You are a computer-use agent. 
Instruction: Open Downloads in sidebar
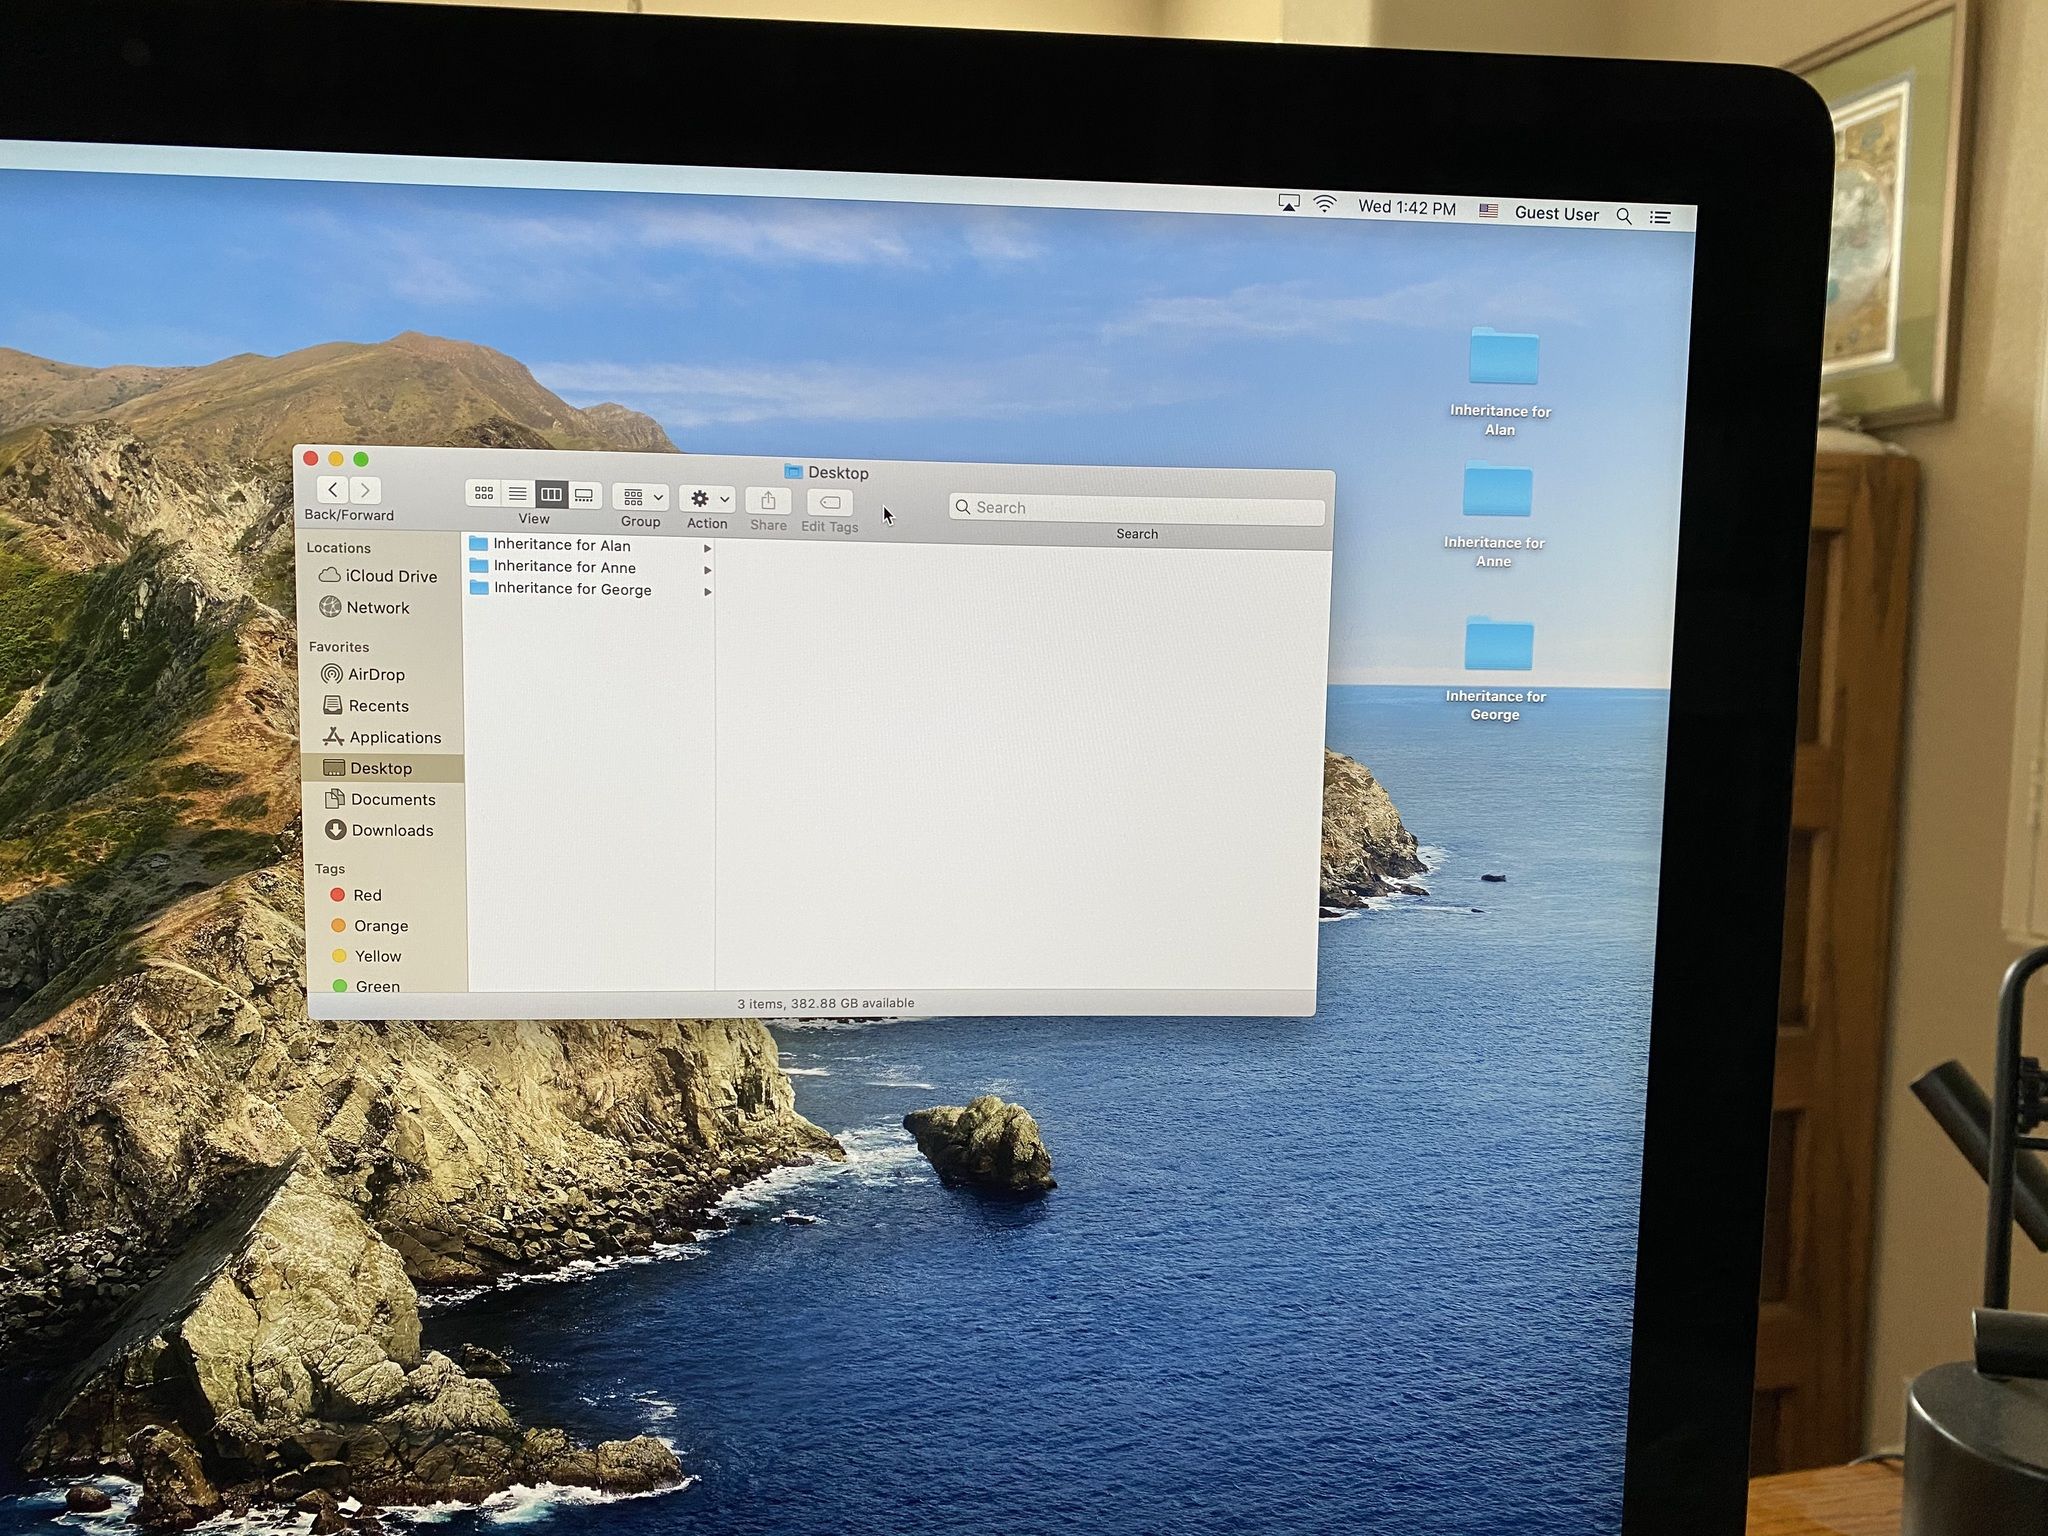click(x=380, y=830)
